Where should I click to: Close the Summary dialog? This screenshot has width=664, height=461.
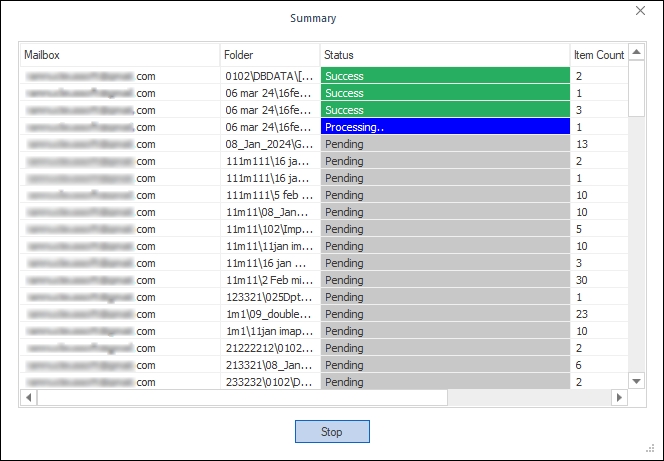(x=641, y=11)
